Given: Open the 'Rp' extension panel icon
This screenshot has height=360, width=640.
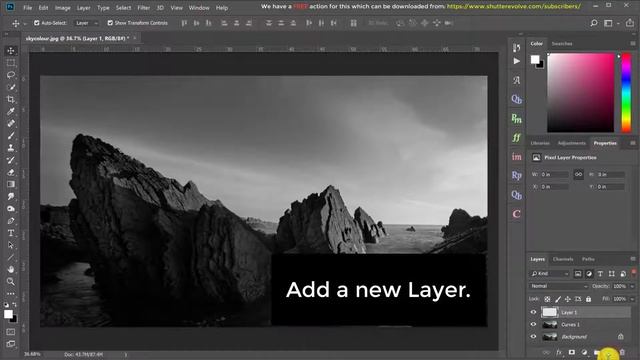Looking at the screenshot, I should pos(517,176).
